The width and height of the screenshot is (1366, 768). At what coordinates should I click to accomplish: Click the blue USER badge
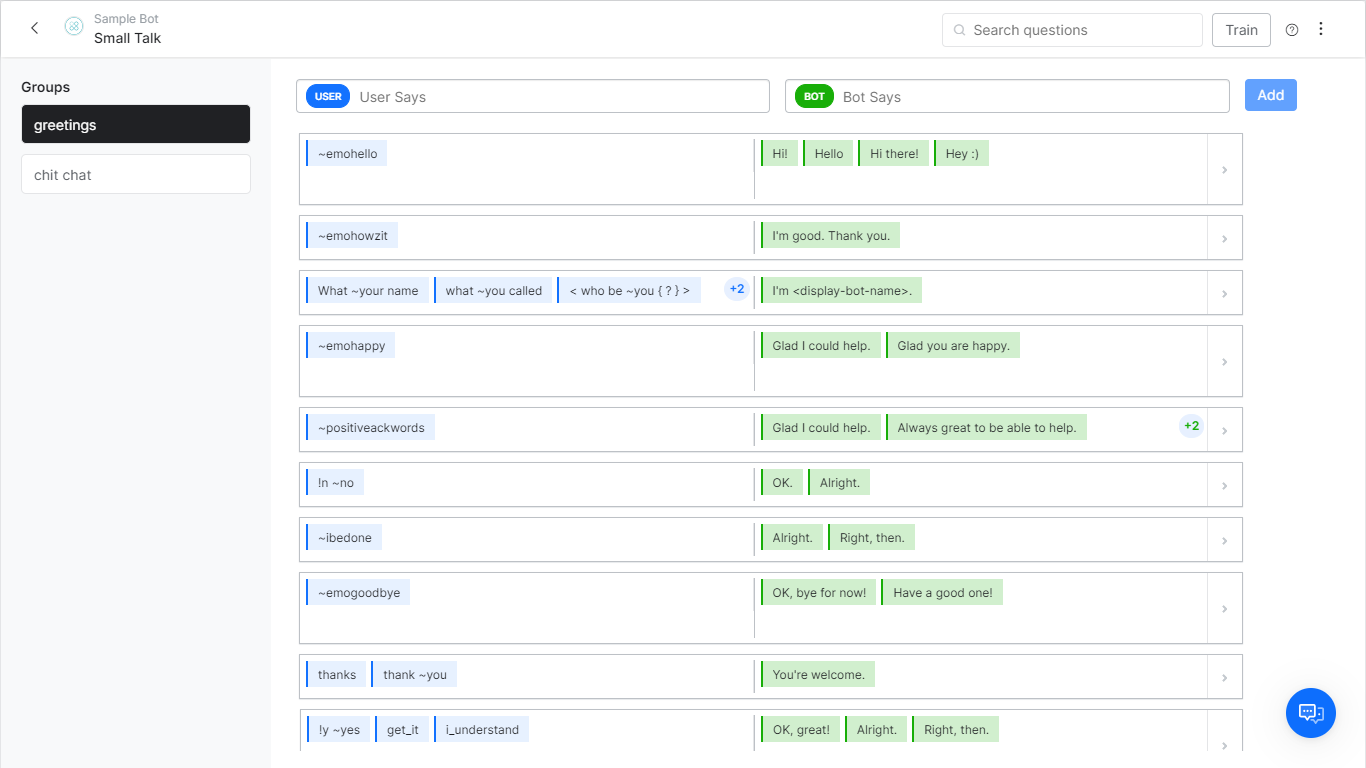tap(328, 97)
